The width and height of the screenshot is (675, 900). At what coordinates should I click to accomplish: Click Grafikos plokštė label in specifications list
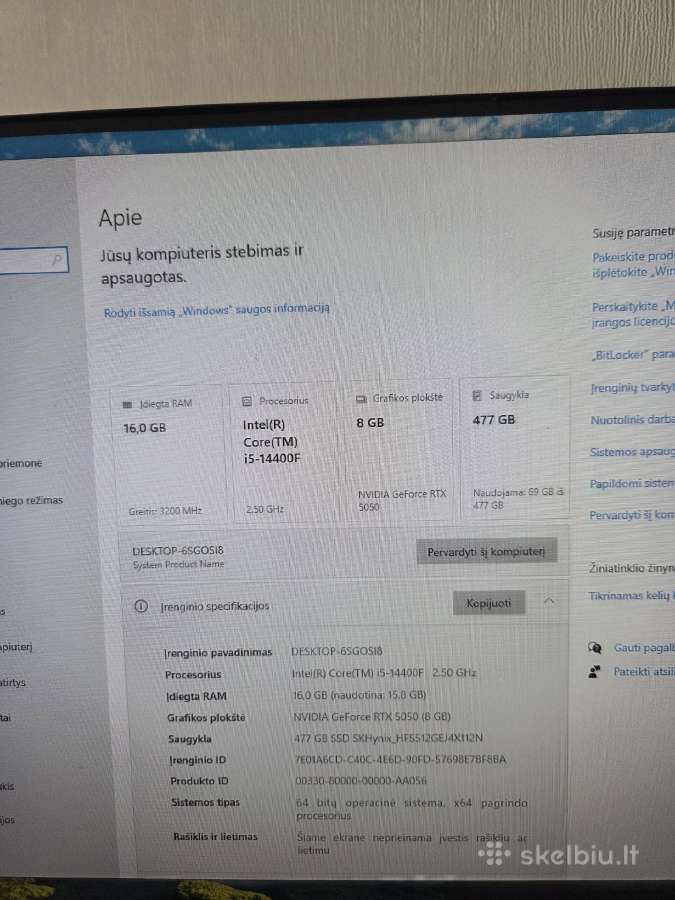pyautogui.click(x=206, y=717)
